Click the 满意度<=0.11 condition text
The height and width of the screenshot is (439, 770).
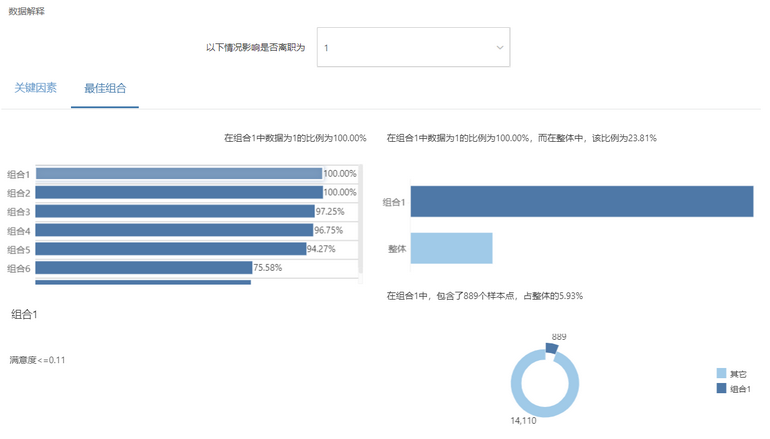tap(37, 360)
